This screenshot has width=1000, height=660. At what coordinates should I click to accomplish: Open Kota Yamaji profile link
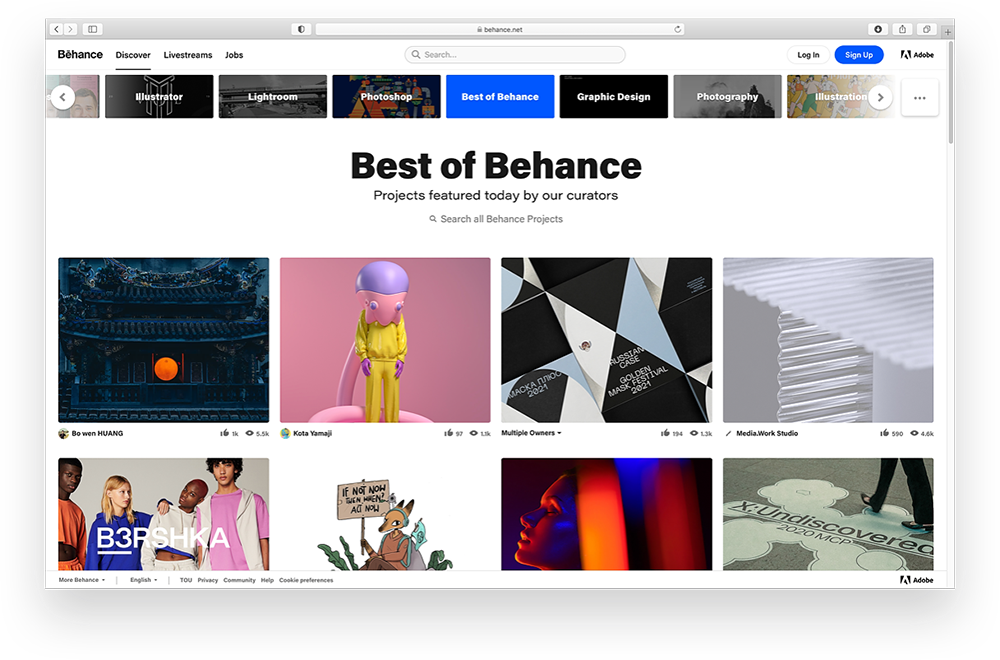312,434
